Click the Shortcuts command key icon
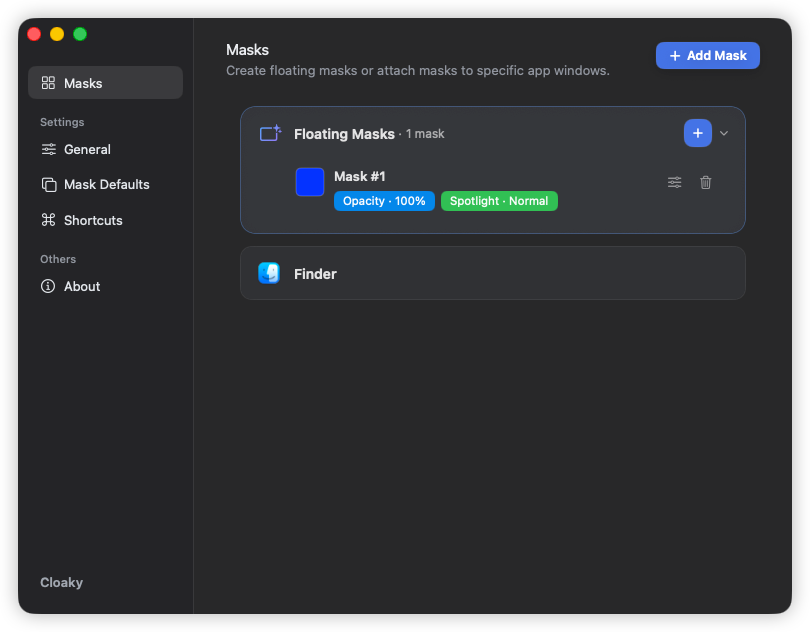Image resolution: width=810 pixels, height=632 pixels. pos(48,220)
